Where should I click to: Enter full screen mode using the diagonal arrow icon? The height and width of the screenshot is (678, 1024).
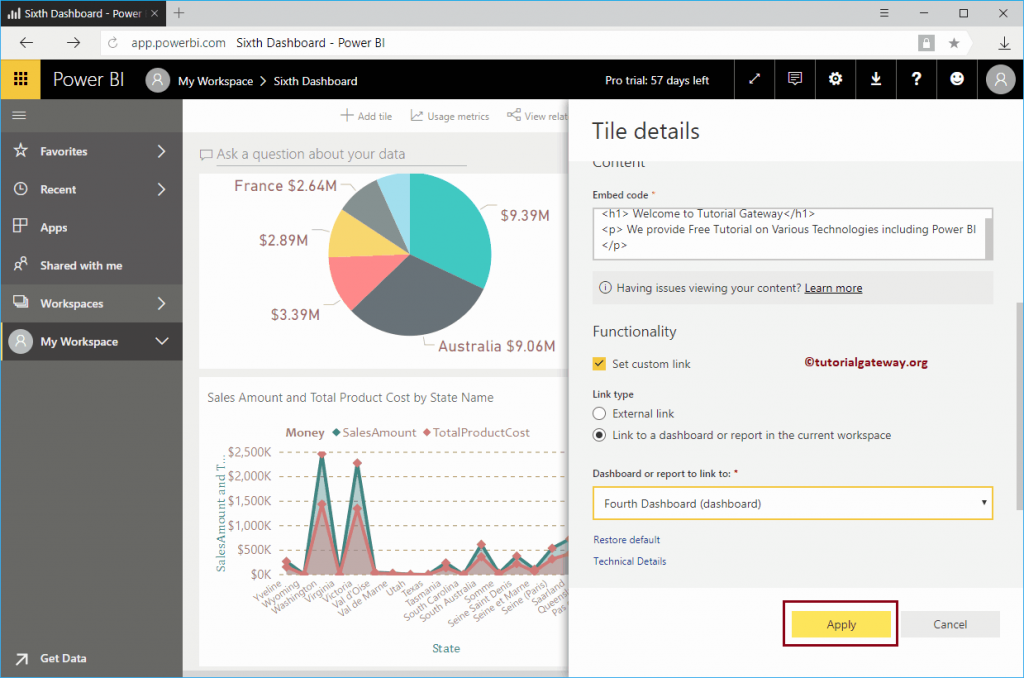click(754, 79)
